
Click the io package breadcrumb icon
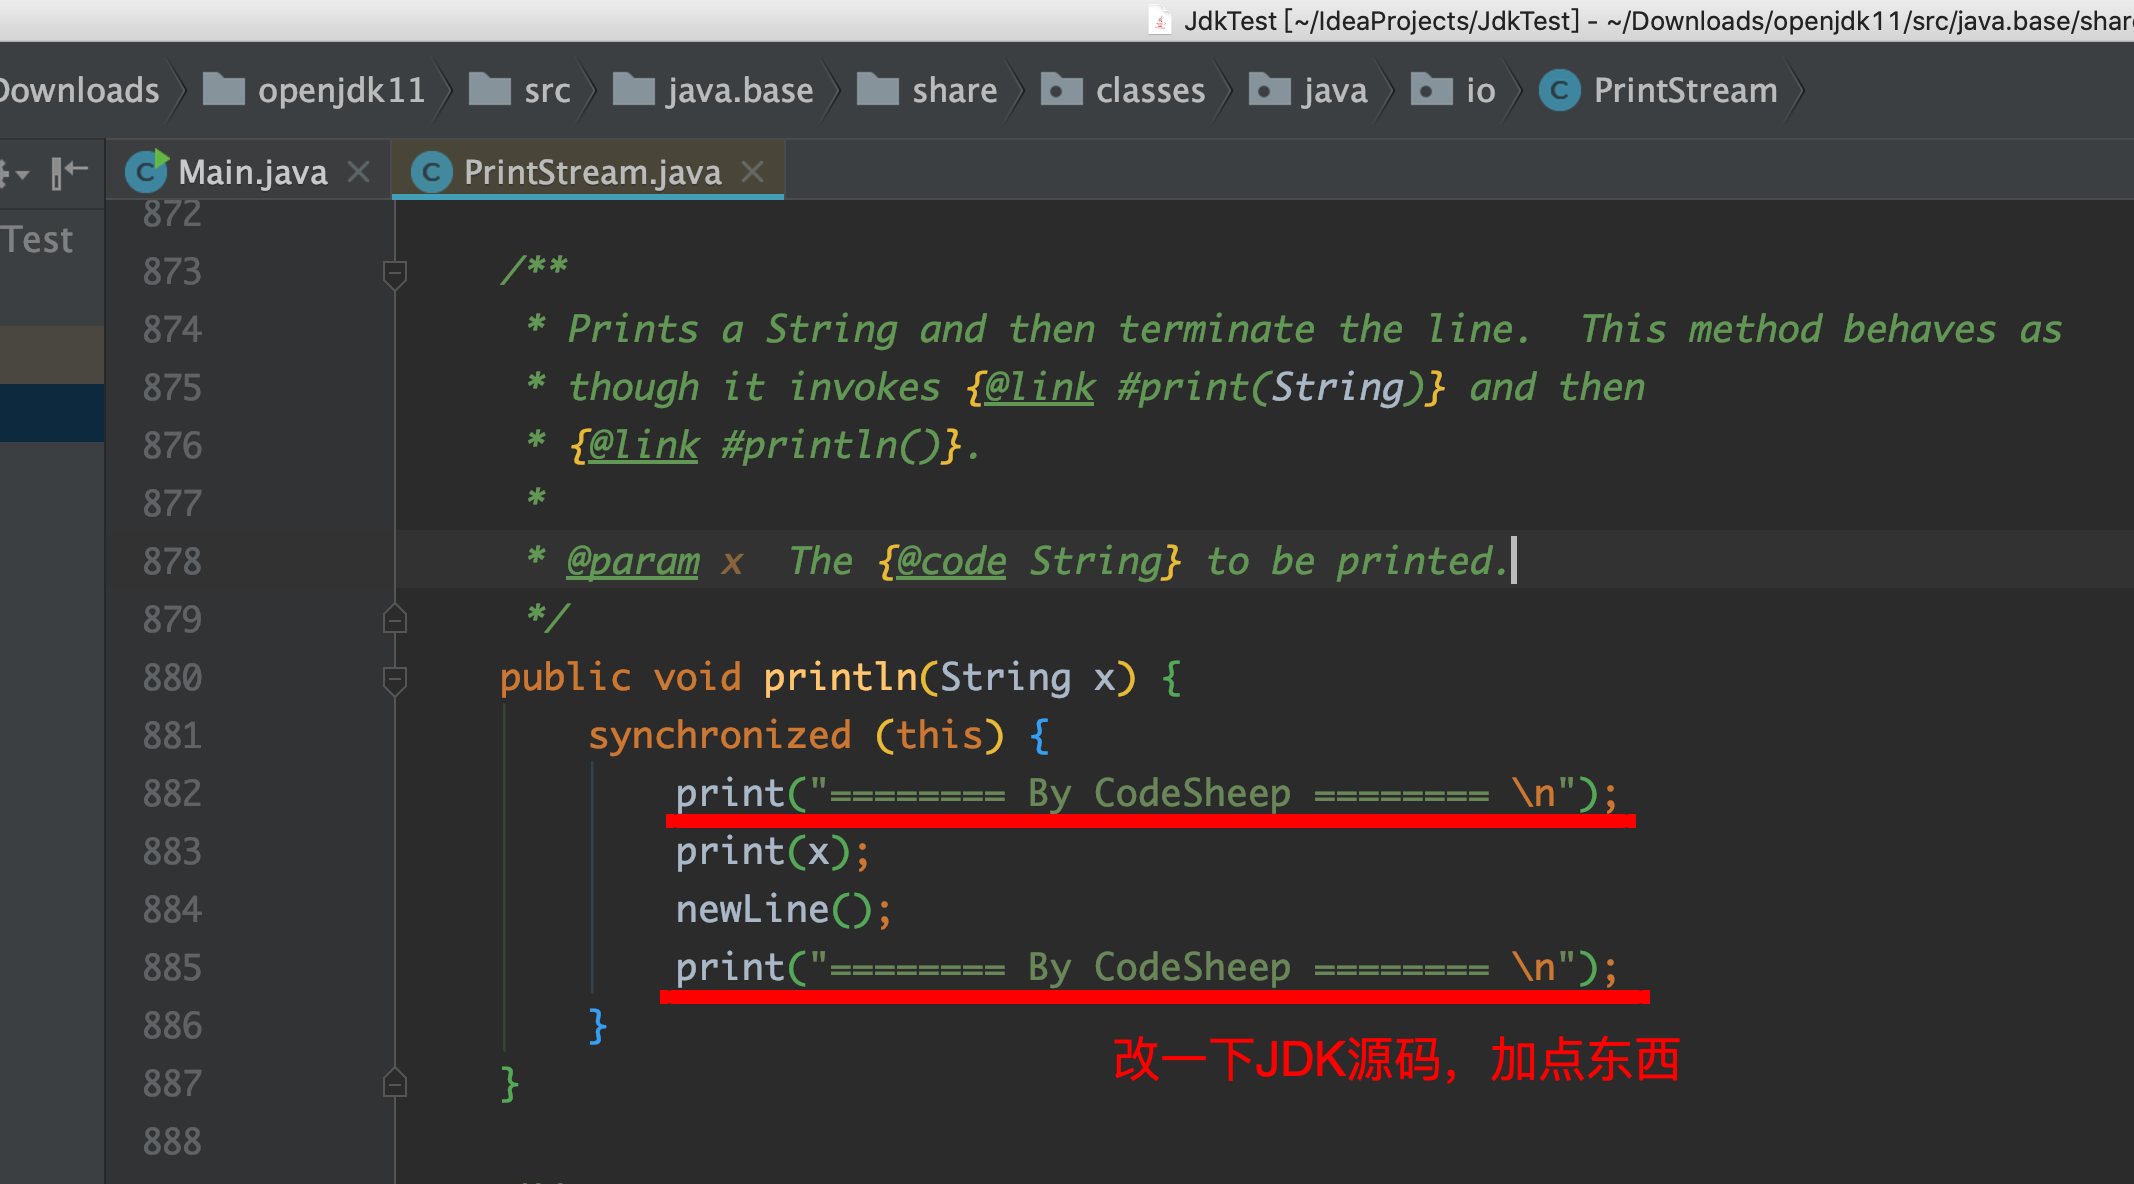point(1431,90)
